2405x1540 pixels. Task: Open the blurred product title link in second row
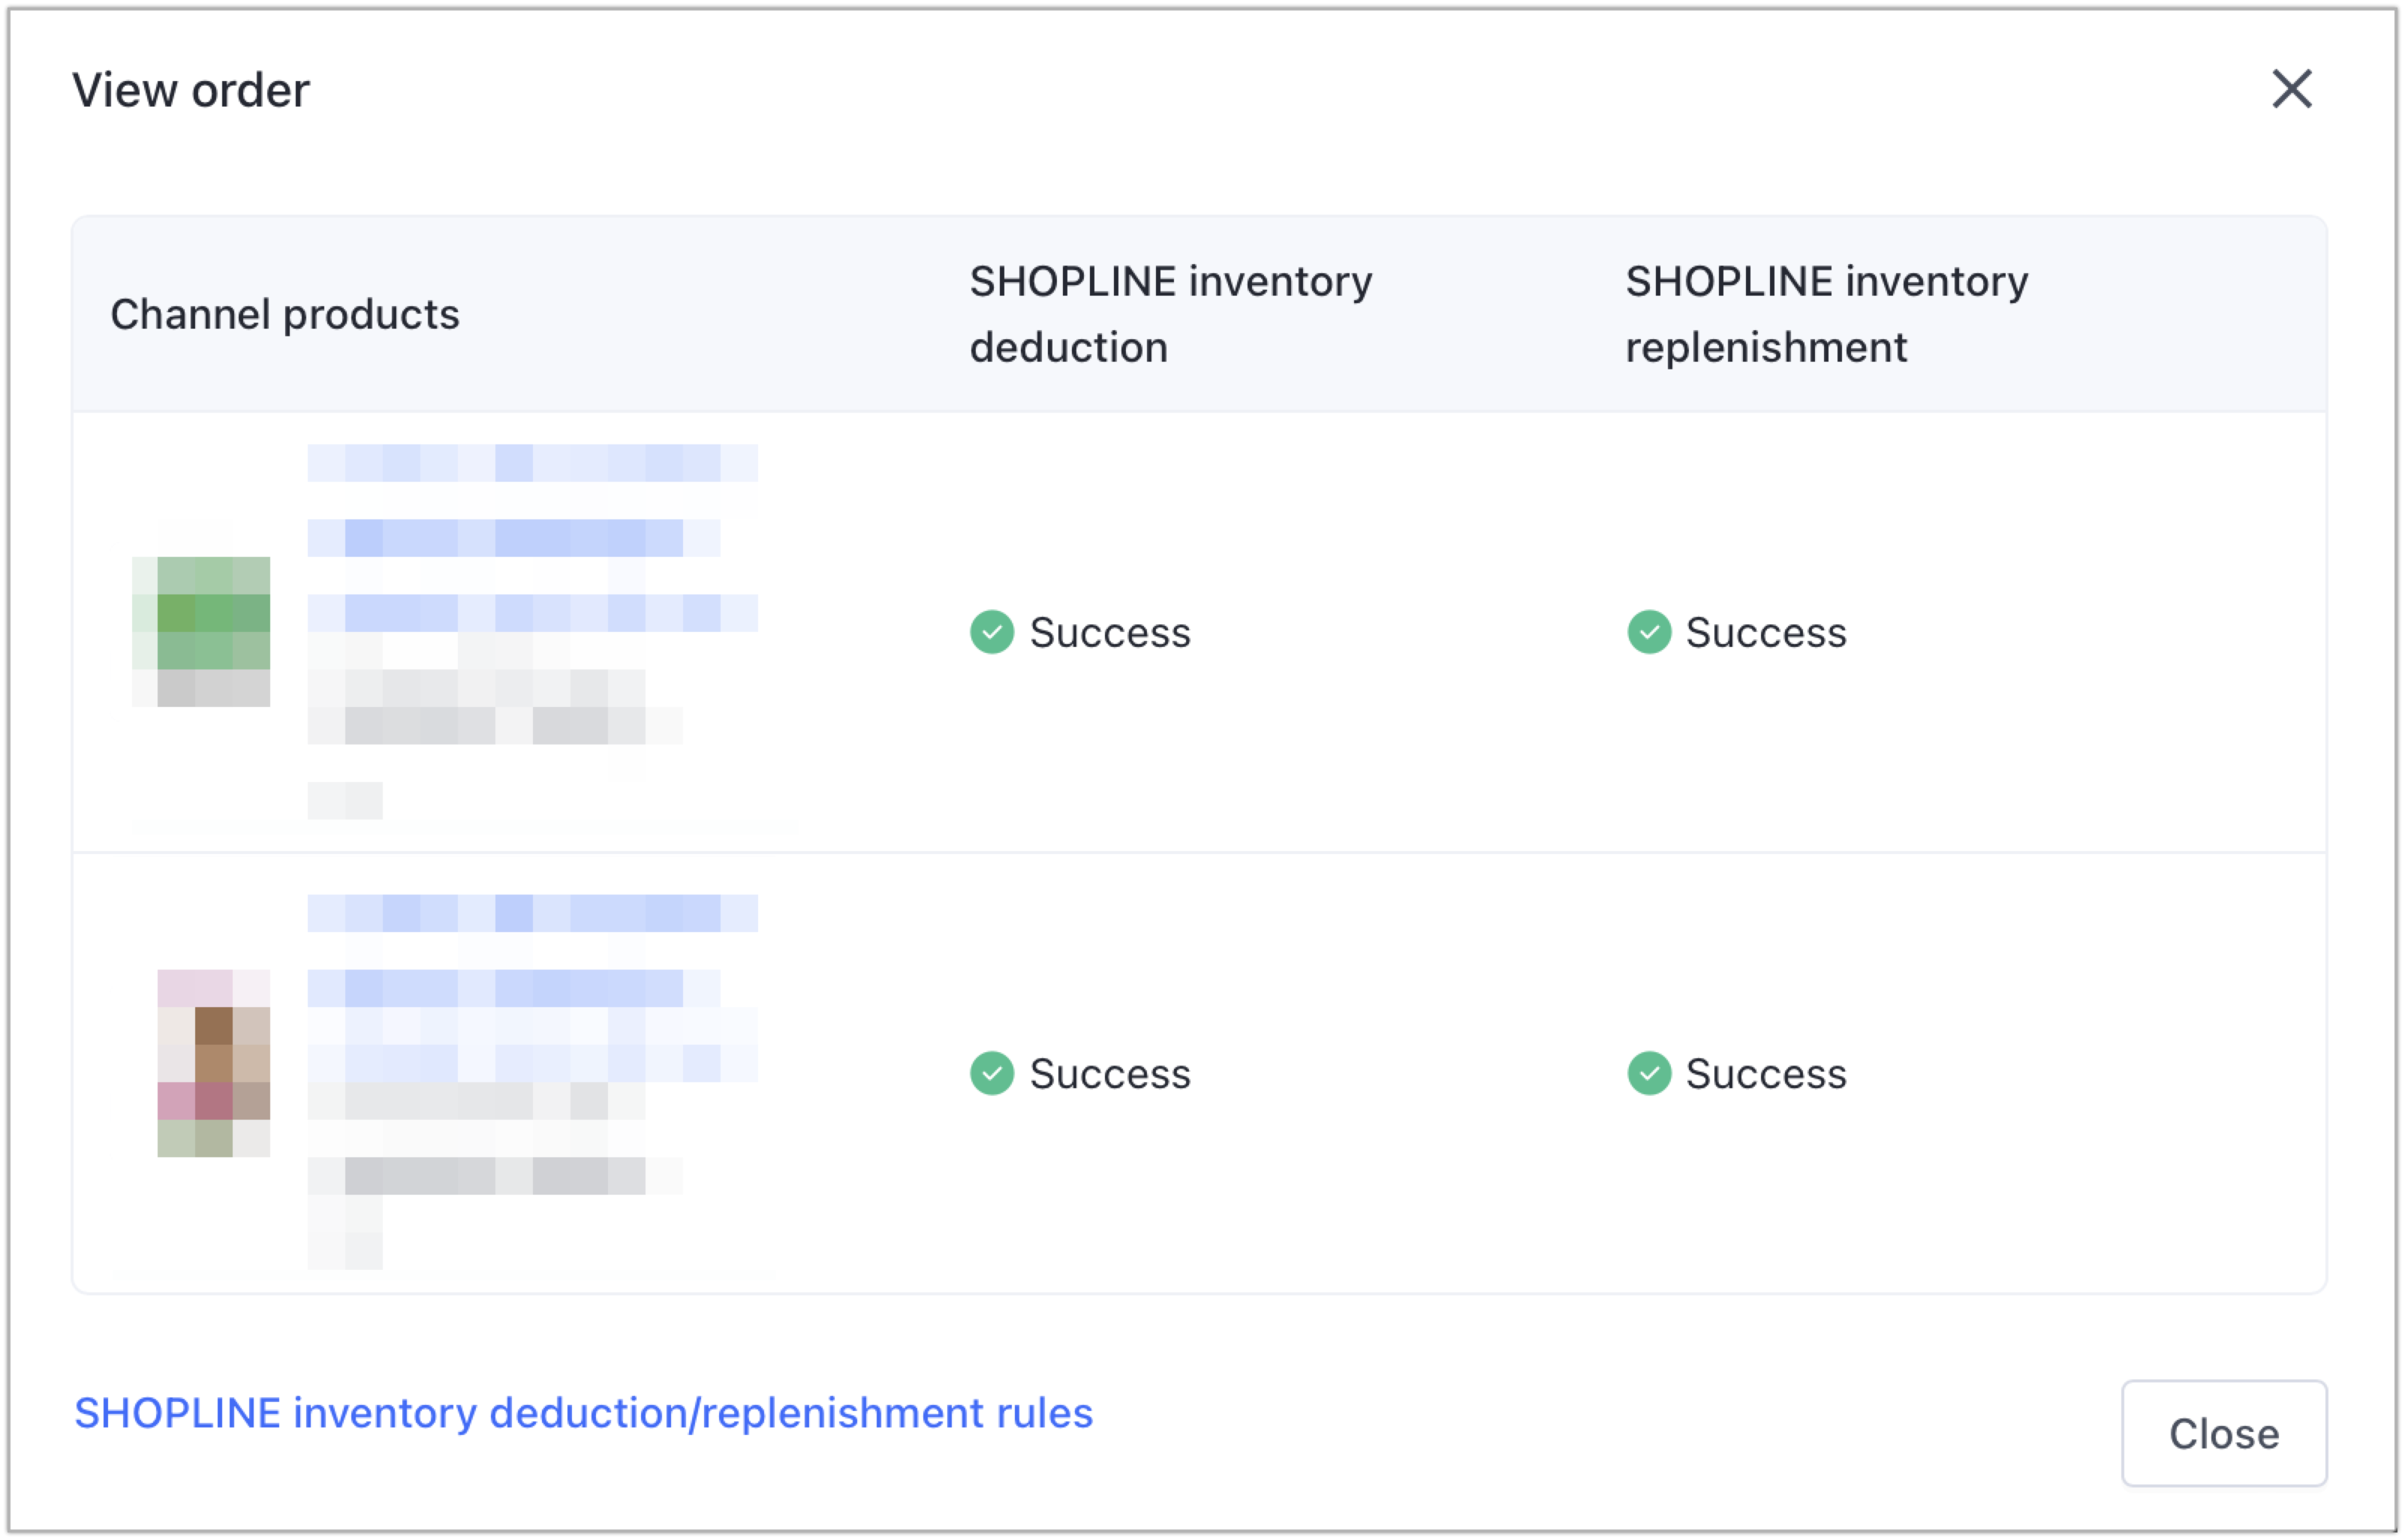pyautogui.click(x=532, y=988)
